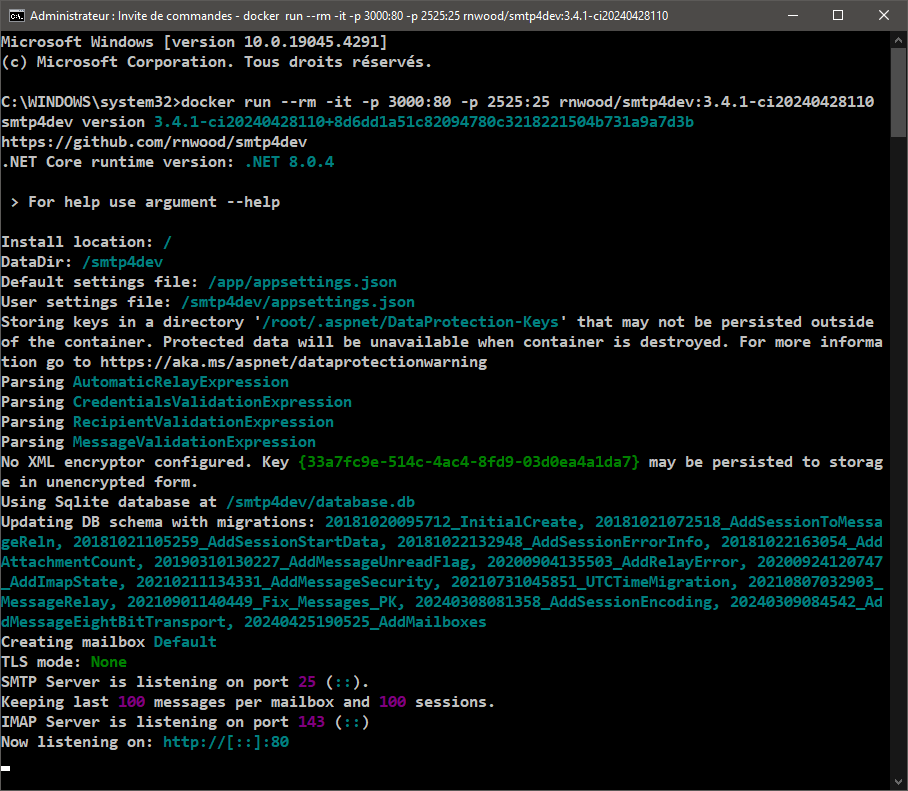
Task: Click the /root/.aspnet/DataProtection-Keys path
Action: [x=411, y=322]
